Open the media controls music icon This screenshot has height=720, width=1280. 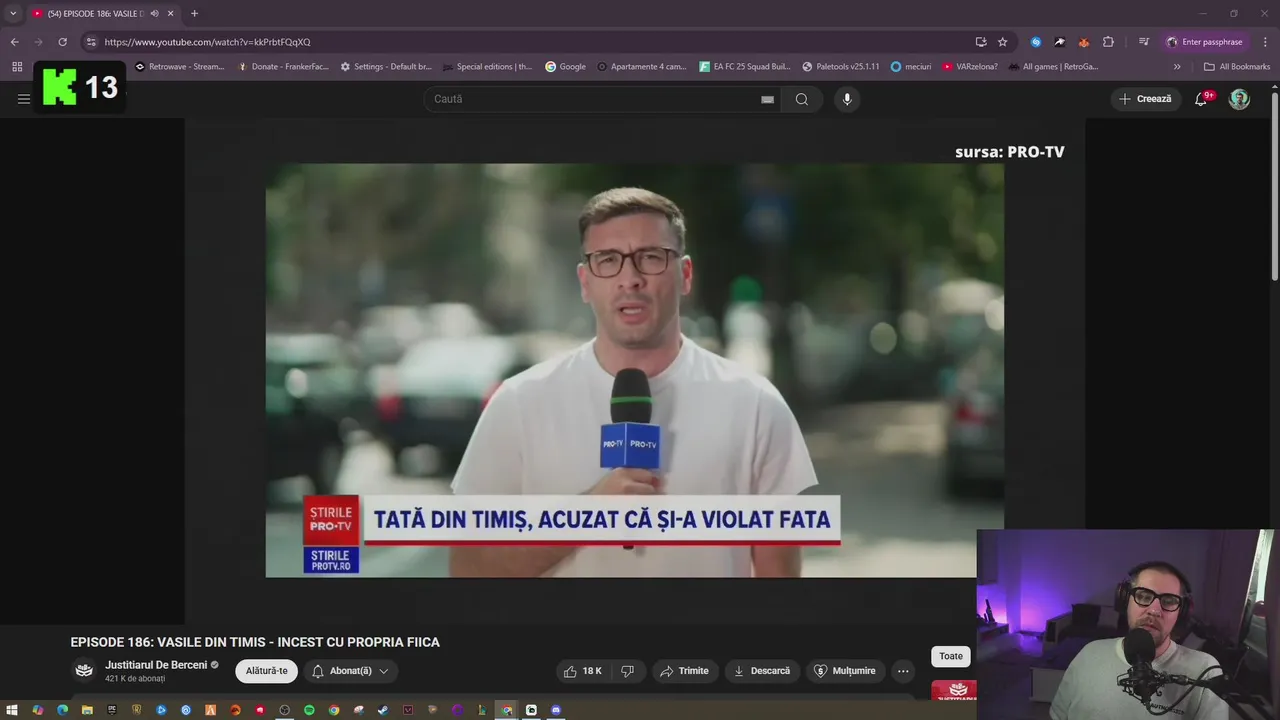[1144, 42]
